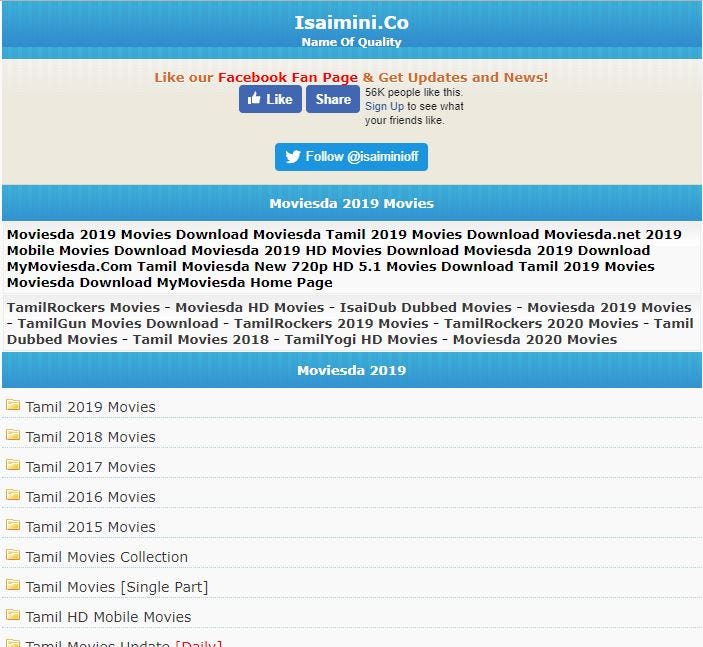Click folder icon beside Tamil 2015 Movies

(13, 525)
